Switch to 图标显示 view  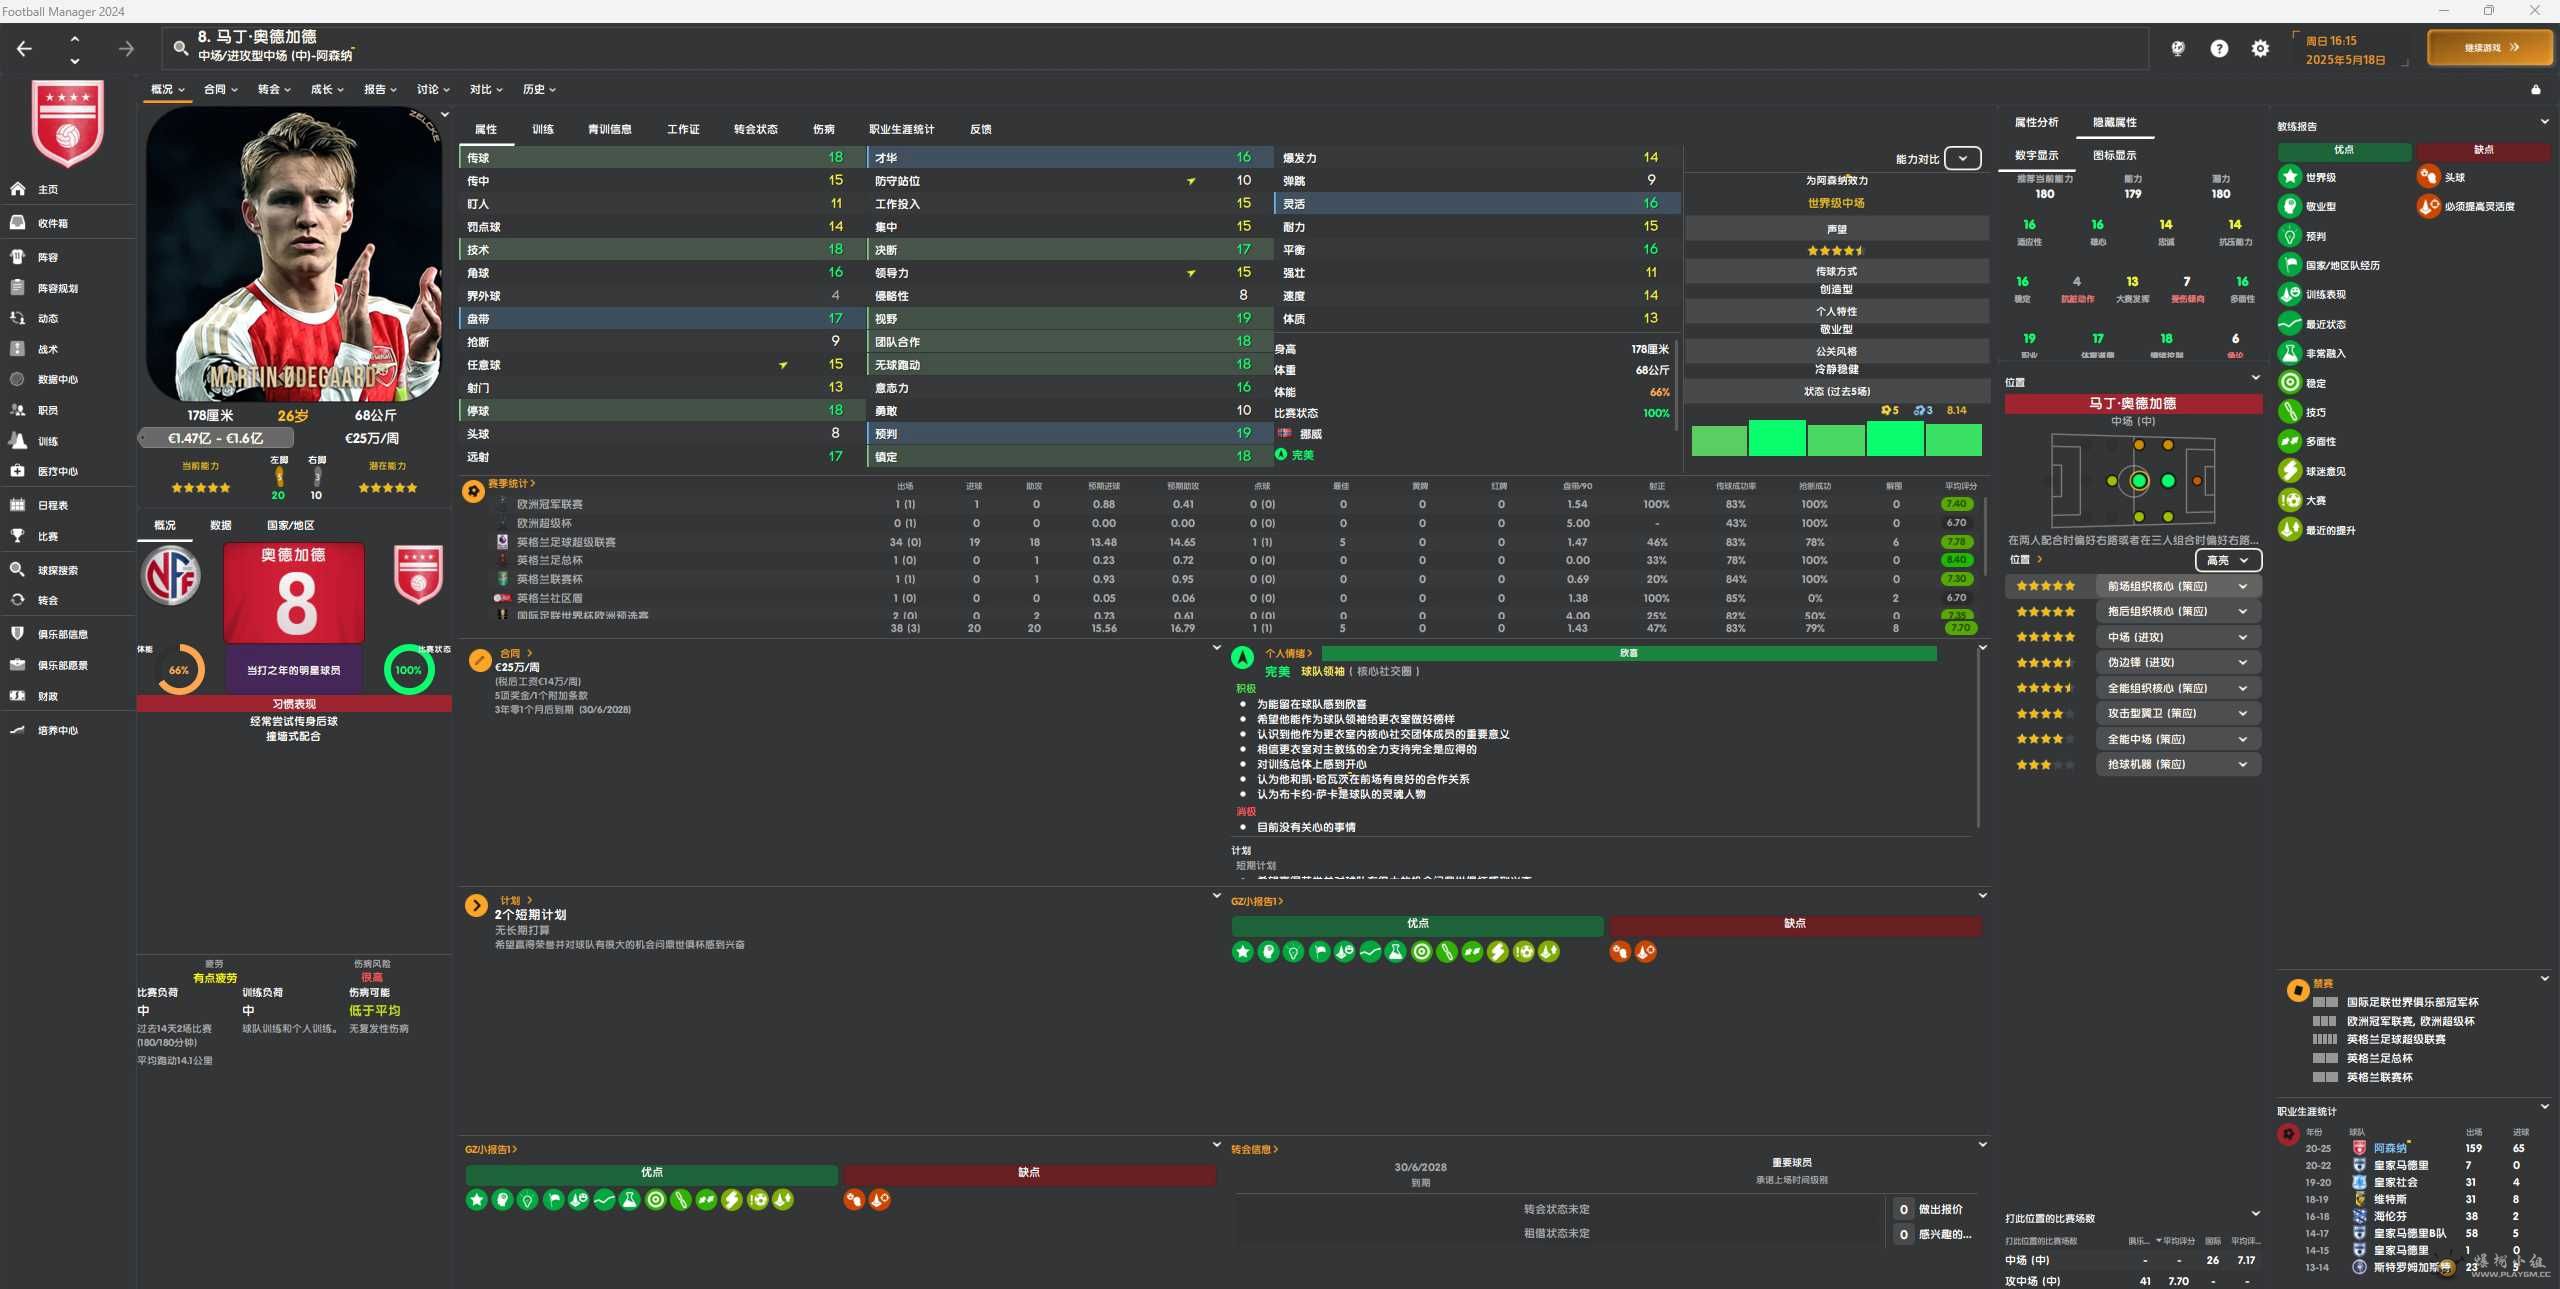(2114, 156)
